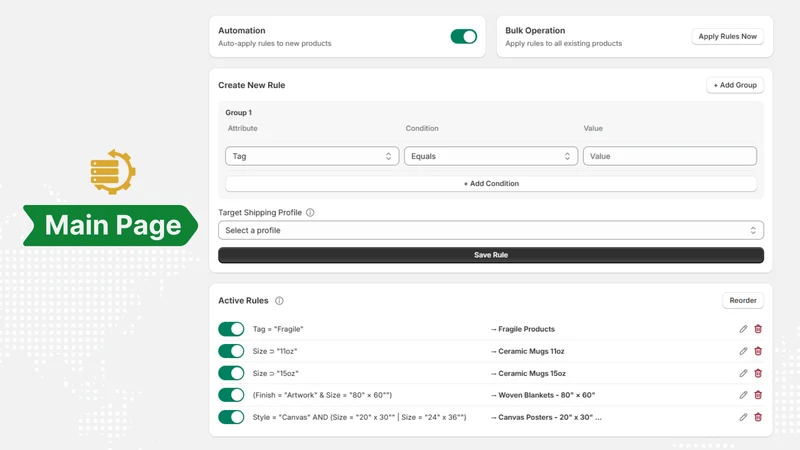Click the Finish = "Artwork" rule text
The height and width of the screenshot is (450, 800).
pyautogui.click(x=322, y=395)
